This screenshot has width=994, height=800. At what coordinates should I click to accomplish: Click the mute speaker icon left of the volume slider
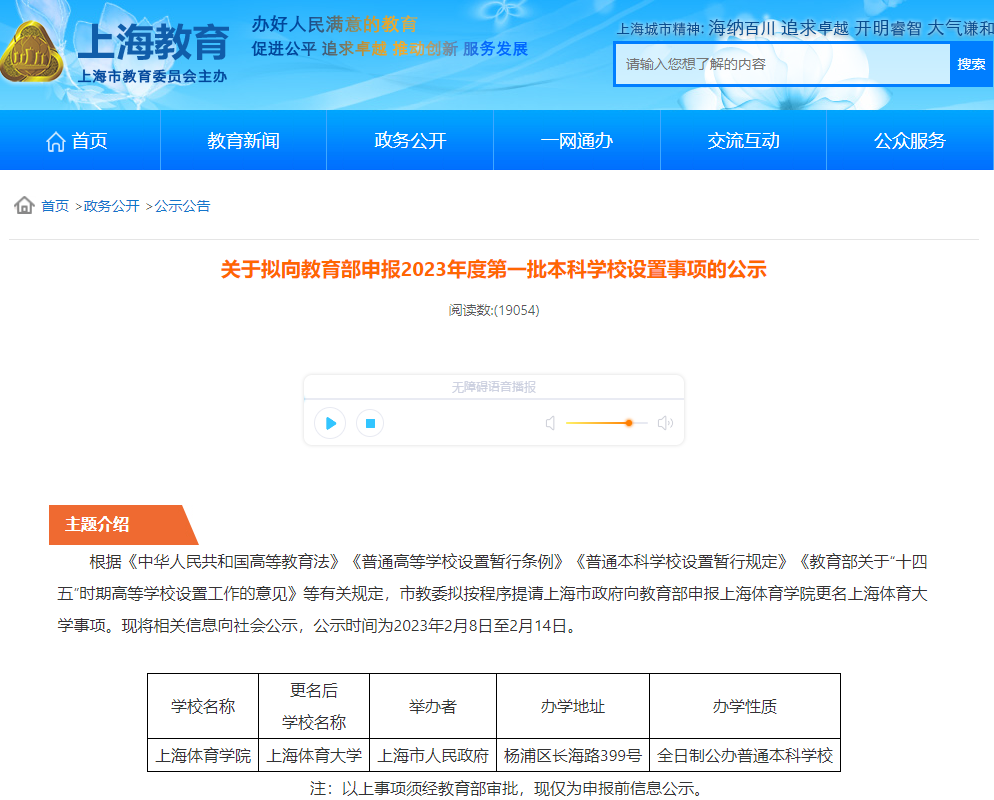549,423
